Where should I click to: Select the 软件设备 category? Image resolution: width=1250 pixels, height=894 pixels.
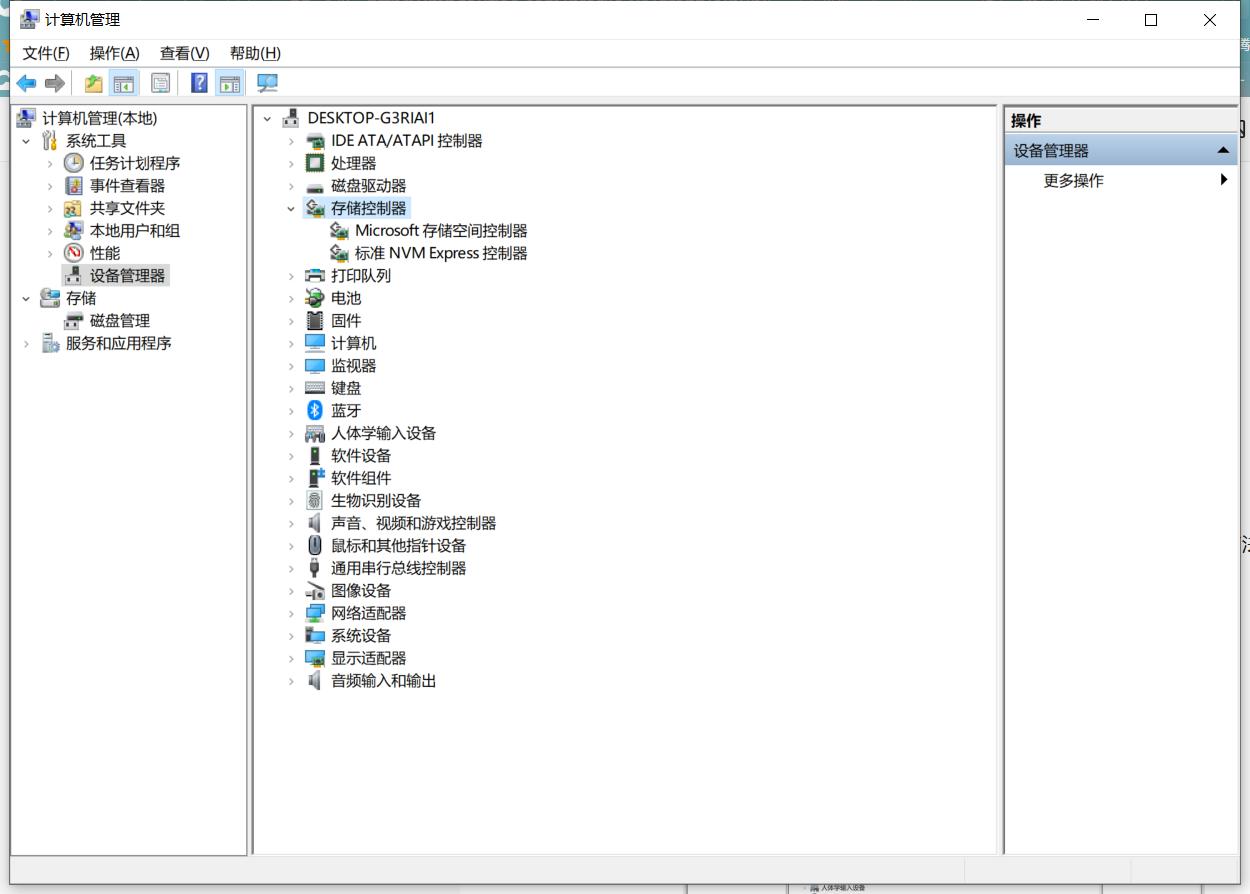pyautogui.click(x=361, y=456)
